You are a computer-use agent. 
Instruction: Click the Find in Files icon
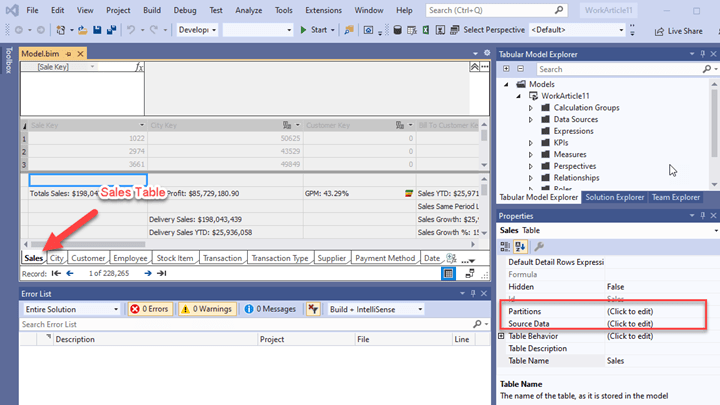click(349, 30)
